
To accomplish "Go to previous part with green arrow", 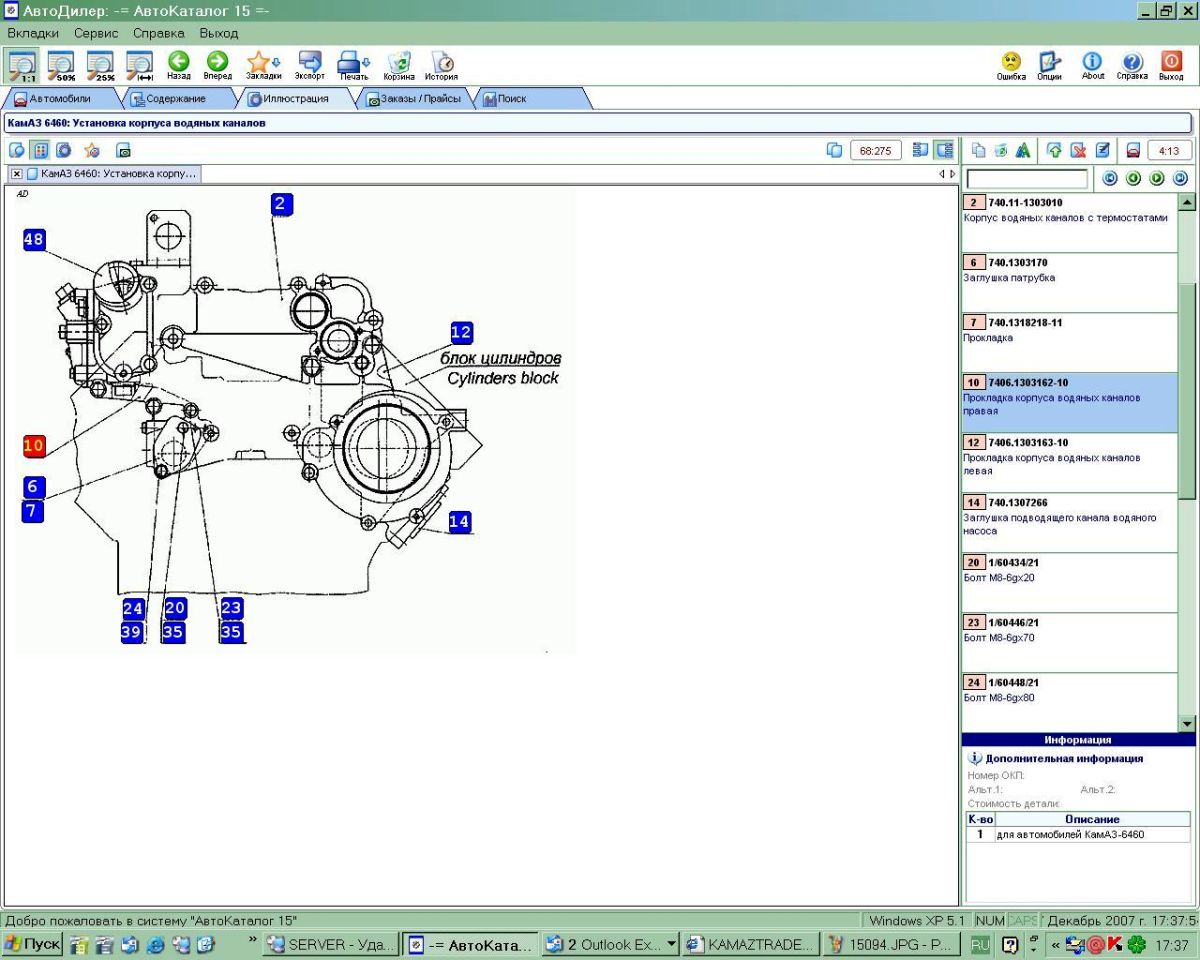I will [1133, 178].
